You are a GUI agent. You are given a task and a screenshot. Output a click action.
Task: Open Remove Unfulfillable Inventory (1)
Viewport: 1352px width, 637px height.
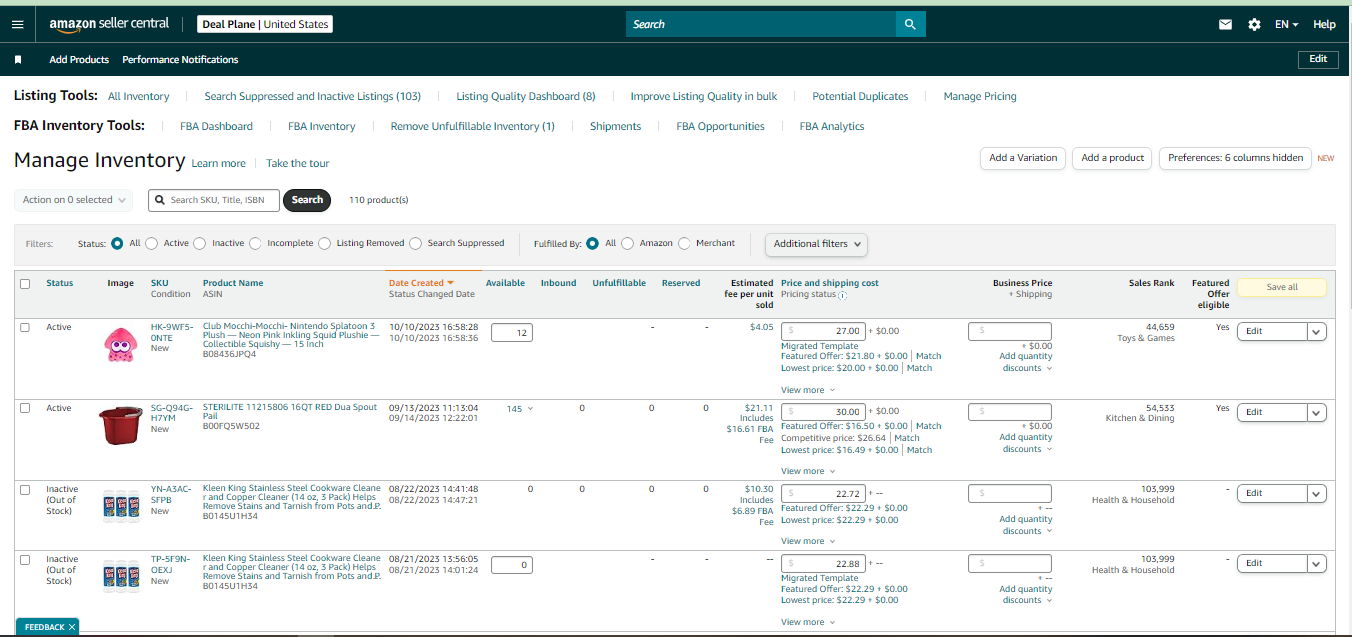coord(472,126)
